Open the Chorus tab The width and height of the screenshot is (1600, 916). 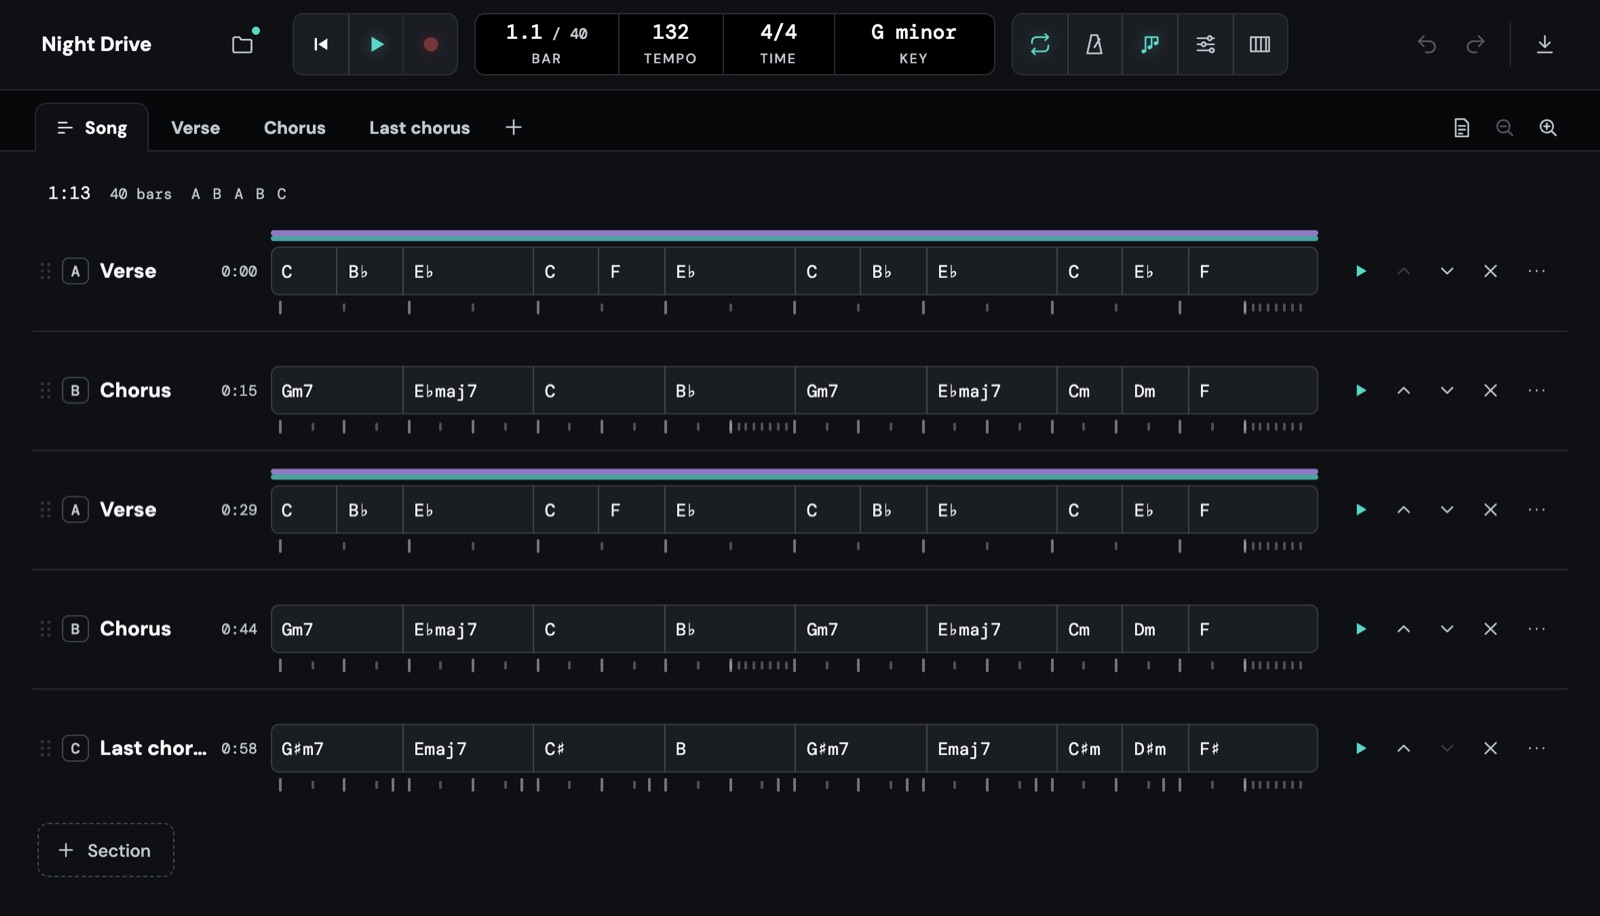(295, 128)
